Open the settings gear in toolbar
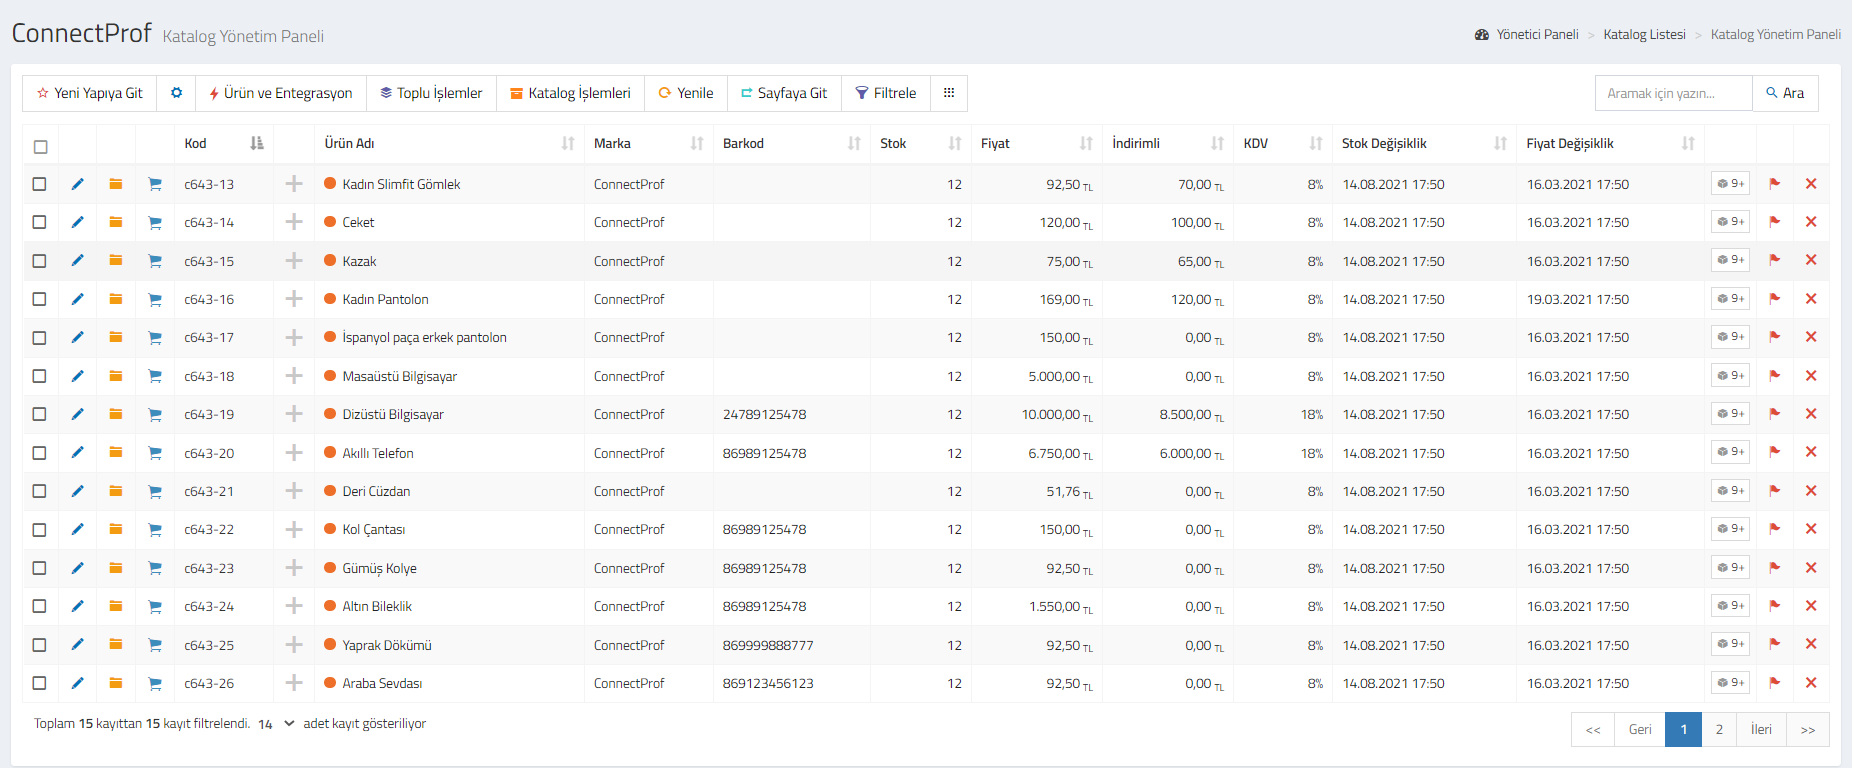Viewport: 1852px width, 768px height. pos(177,93)
